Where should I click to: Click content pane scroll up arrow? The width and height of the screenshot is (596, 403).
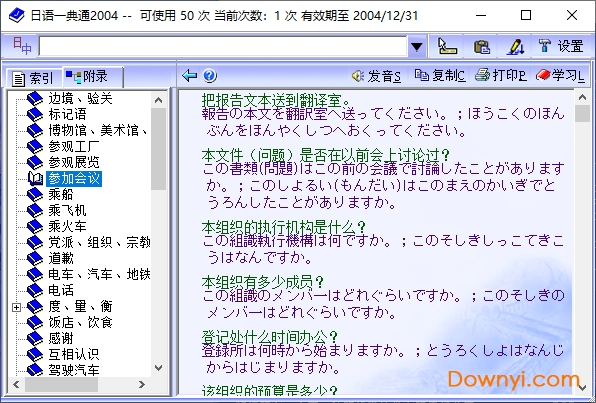pos(582,98)
